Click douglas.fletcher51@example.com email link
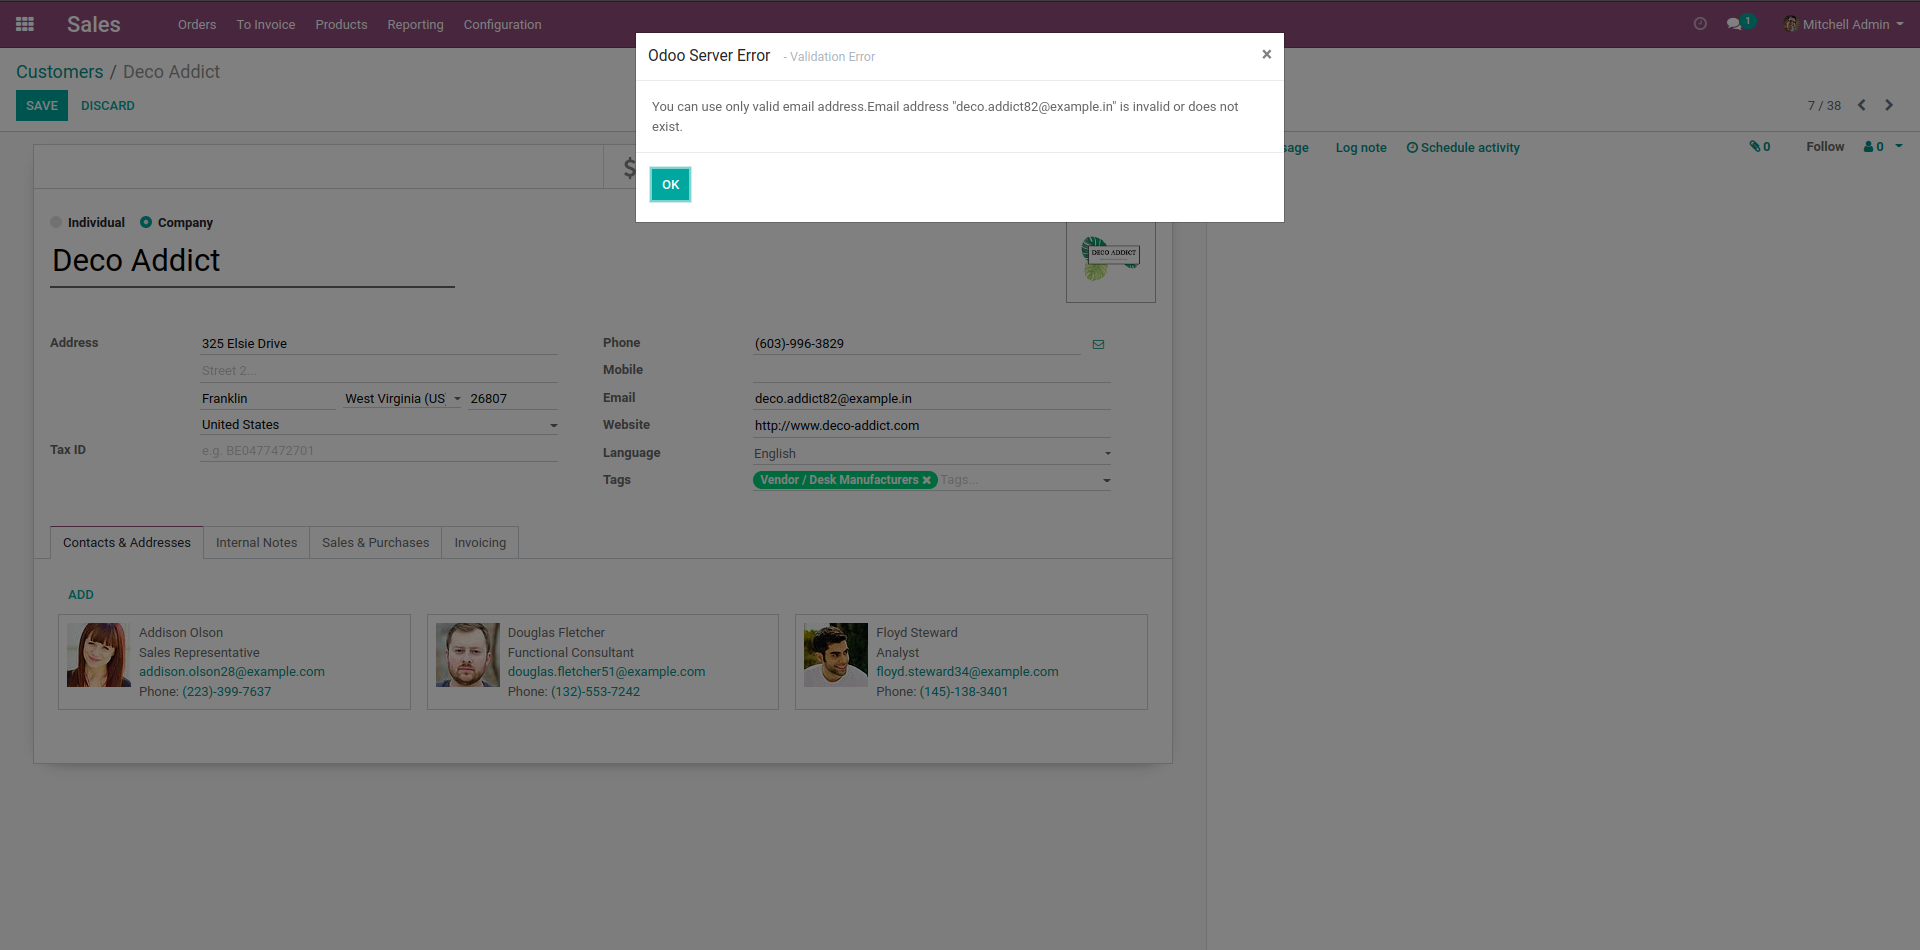 pyautogui.click(x=607, y=672)
